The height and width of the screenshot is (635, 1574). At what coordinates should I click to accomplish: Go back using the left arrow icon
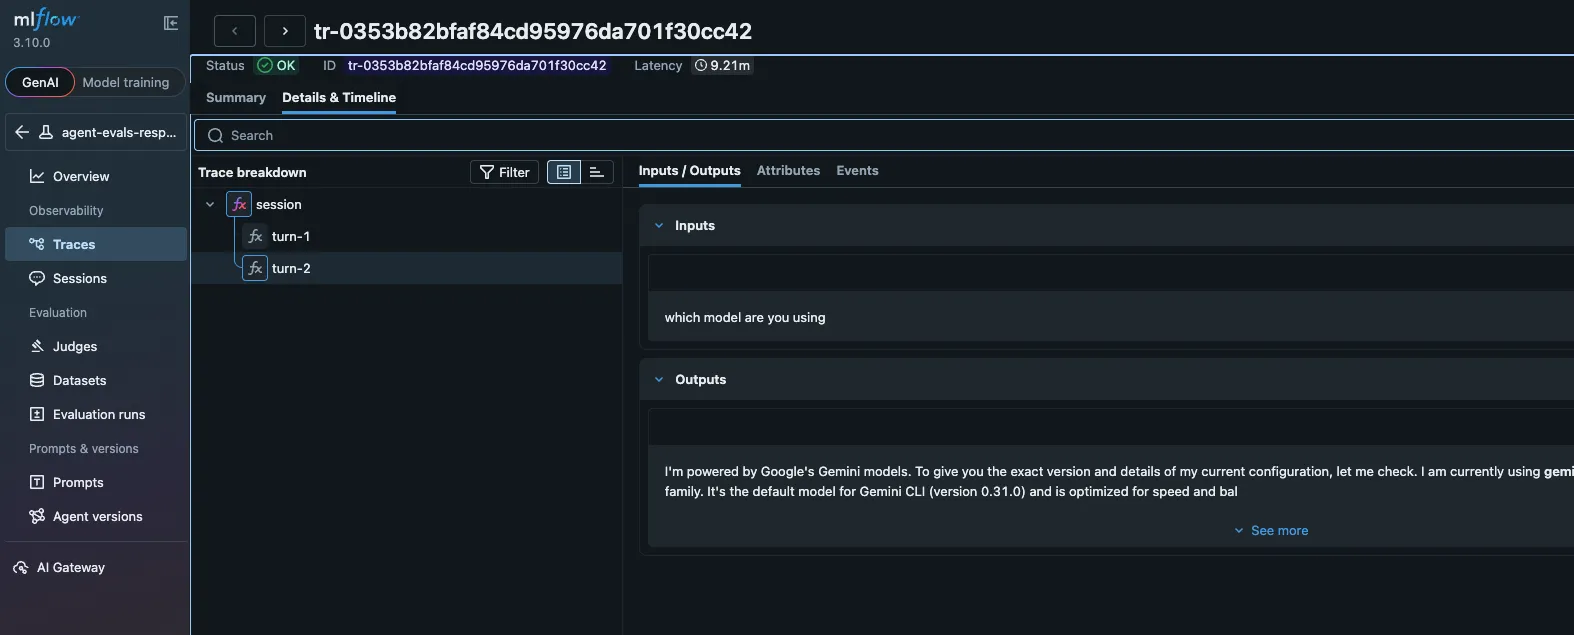[22, 132]
